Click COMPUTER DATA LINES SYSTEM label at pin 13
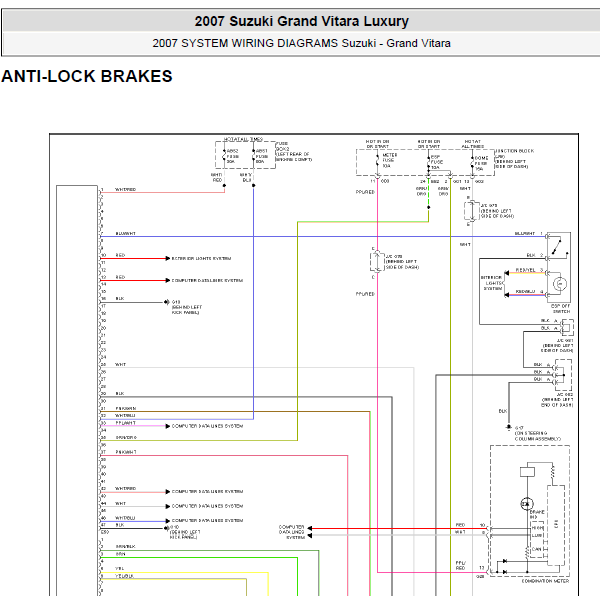The width and height of the screenshot is (600, 596). point(207,280)
